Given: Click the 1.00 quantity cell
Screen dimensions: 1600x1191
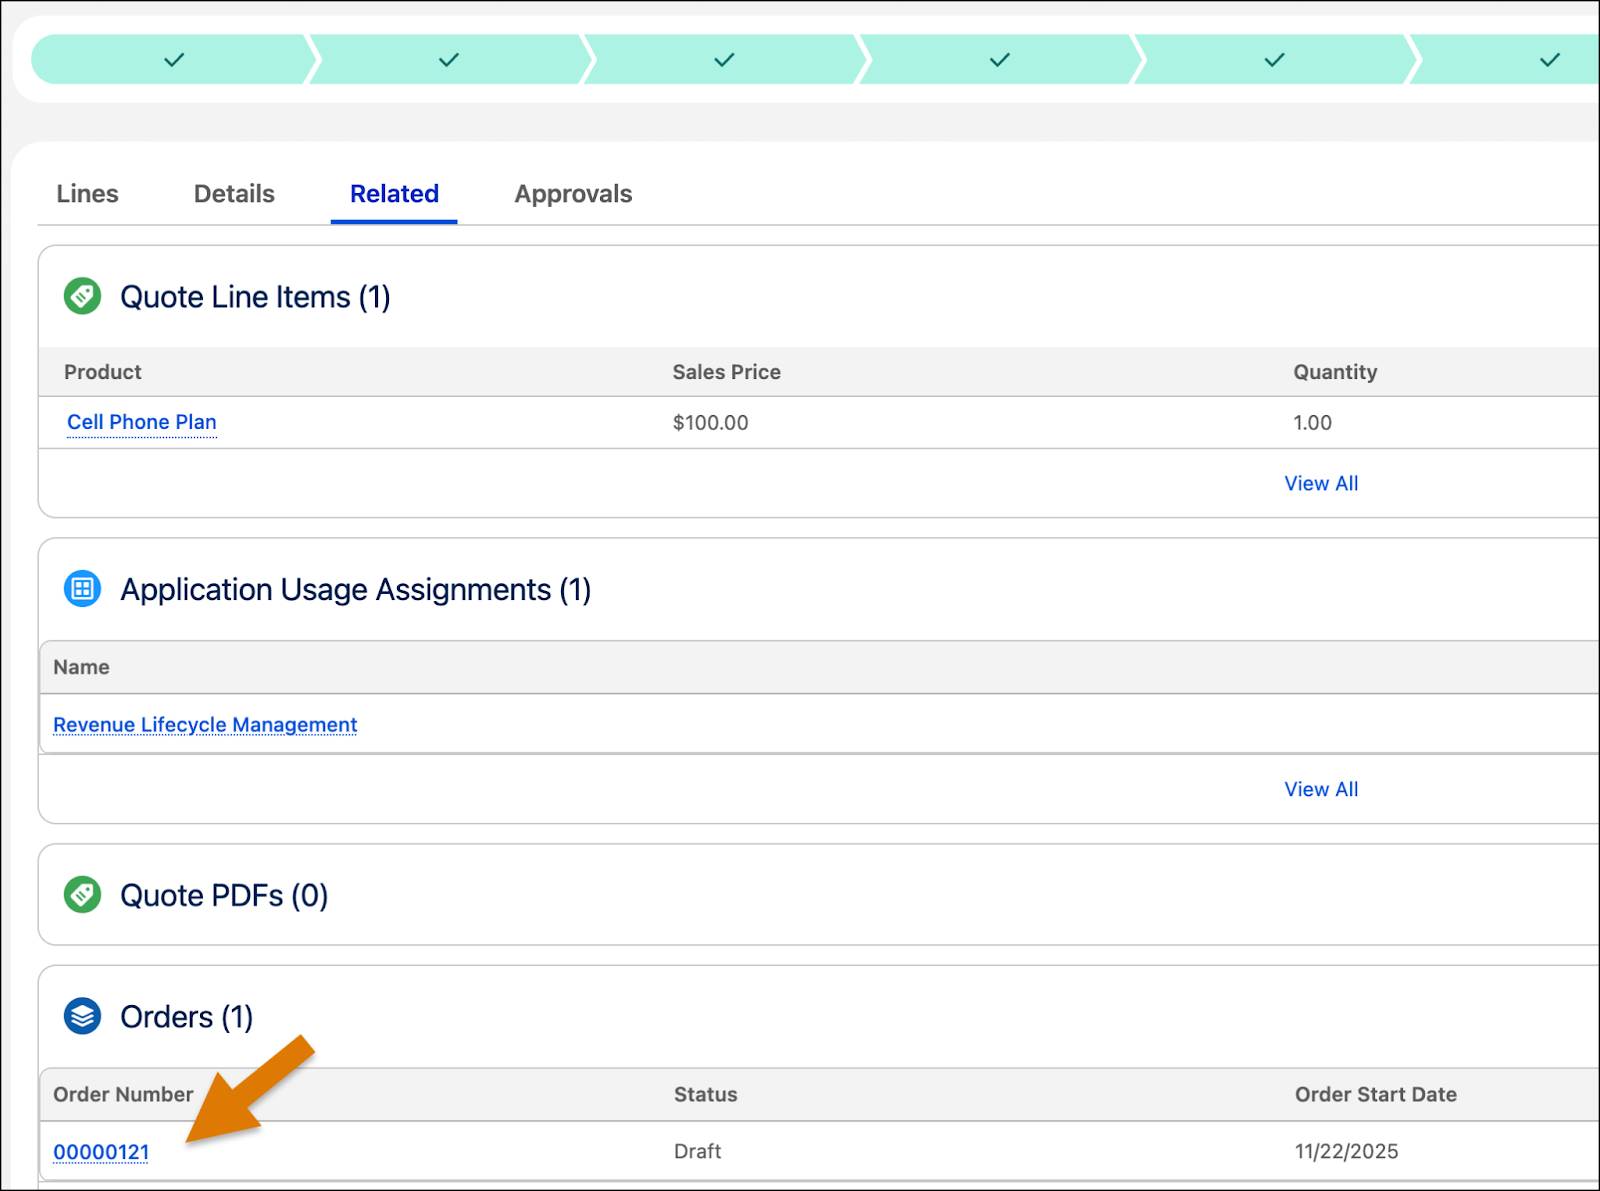Looking at the screenshot, I should click(1312, 423).
